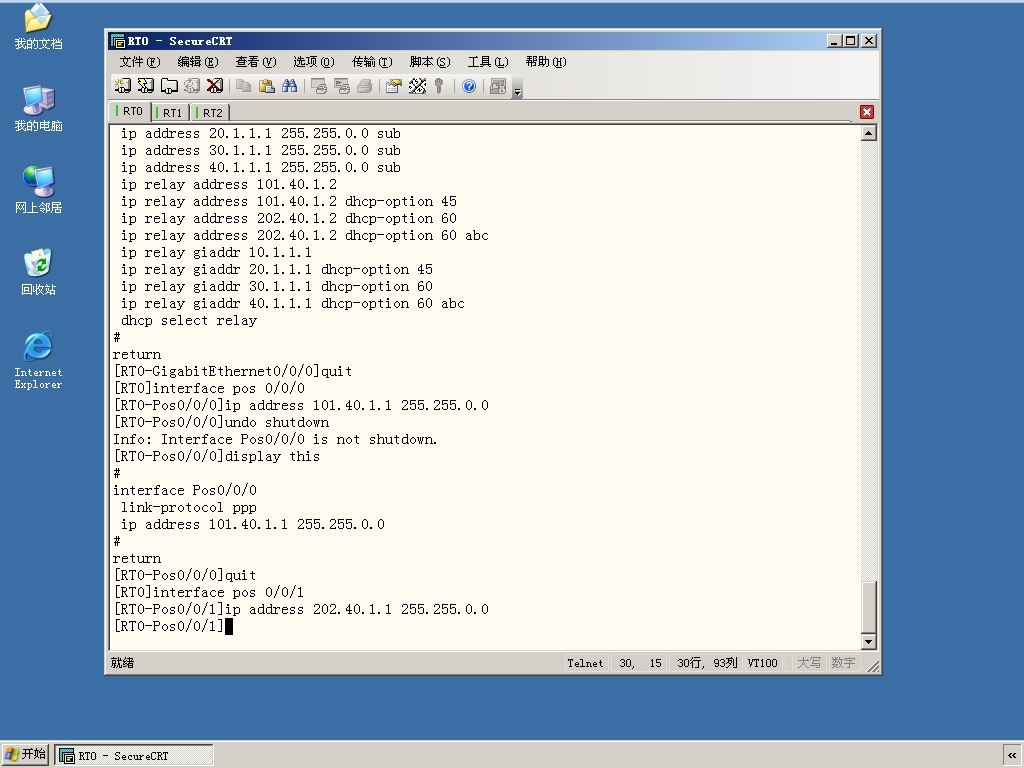Viewport: 1024px width, 768px height.
Task: Select the 网上邻居 desktop icon
Action: [38, 190]
